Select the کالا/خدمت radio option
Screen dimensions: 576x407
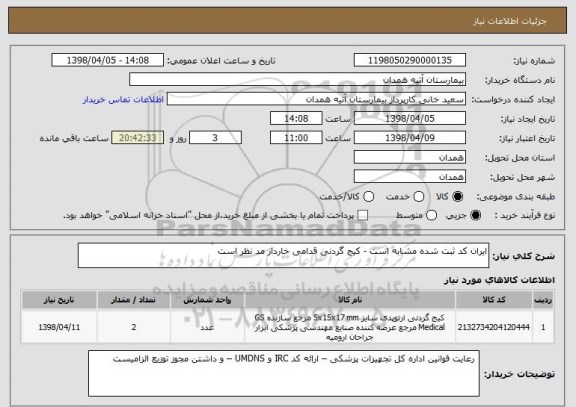point(368,197)
